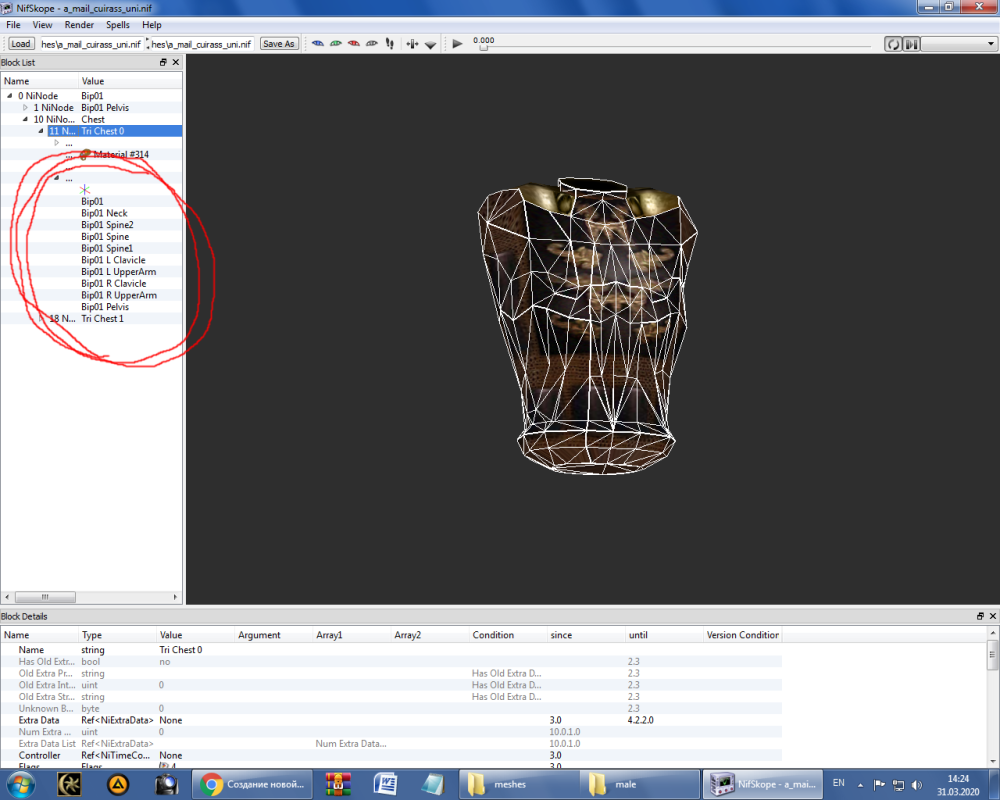Open the Word taskbar icon
The image size is (1000, 800).
(386, 784)
